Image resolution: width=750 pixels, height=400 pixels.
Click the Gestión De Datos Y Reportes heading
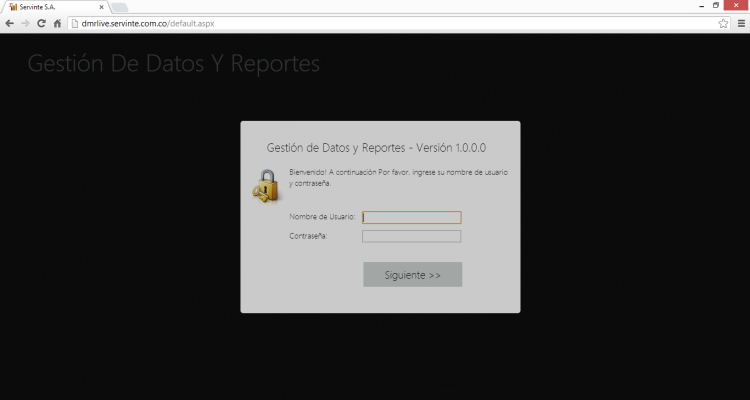pos(173,64)
